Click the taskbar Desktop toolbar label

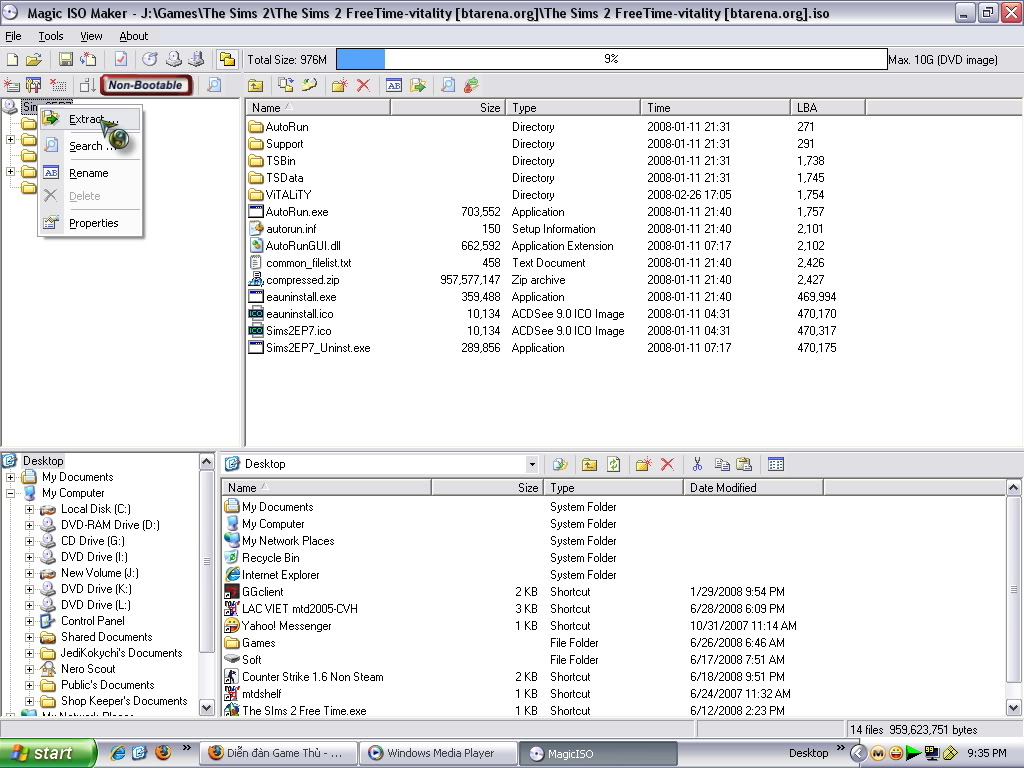808,753
